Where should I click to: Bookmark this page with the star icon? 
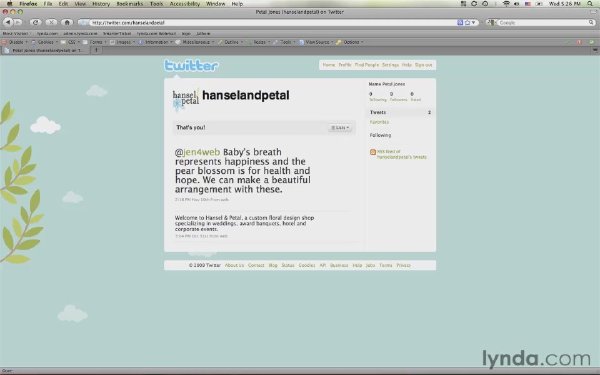467,23
